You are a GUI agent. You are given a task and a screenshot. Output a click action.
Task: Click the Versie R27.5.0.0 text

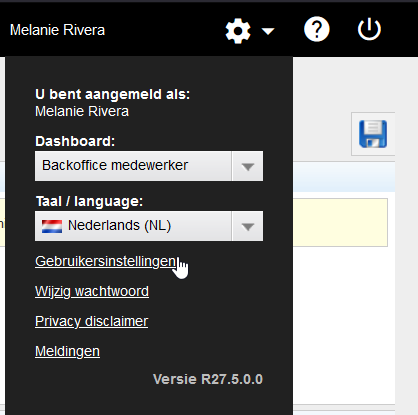click(208, 379)
